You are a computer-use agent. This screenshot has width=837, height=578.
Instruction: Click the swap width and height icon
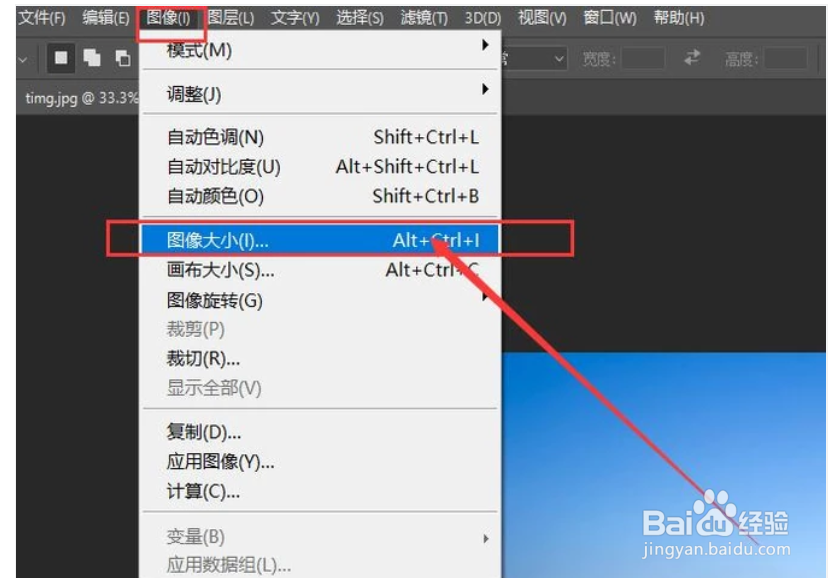pos(692,57)
